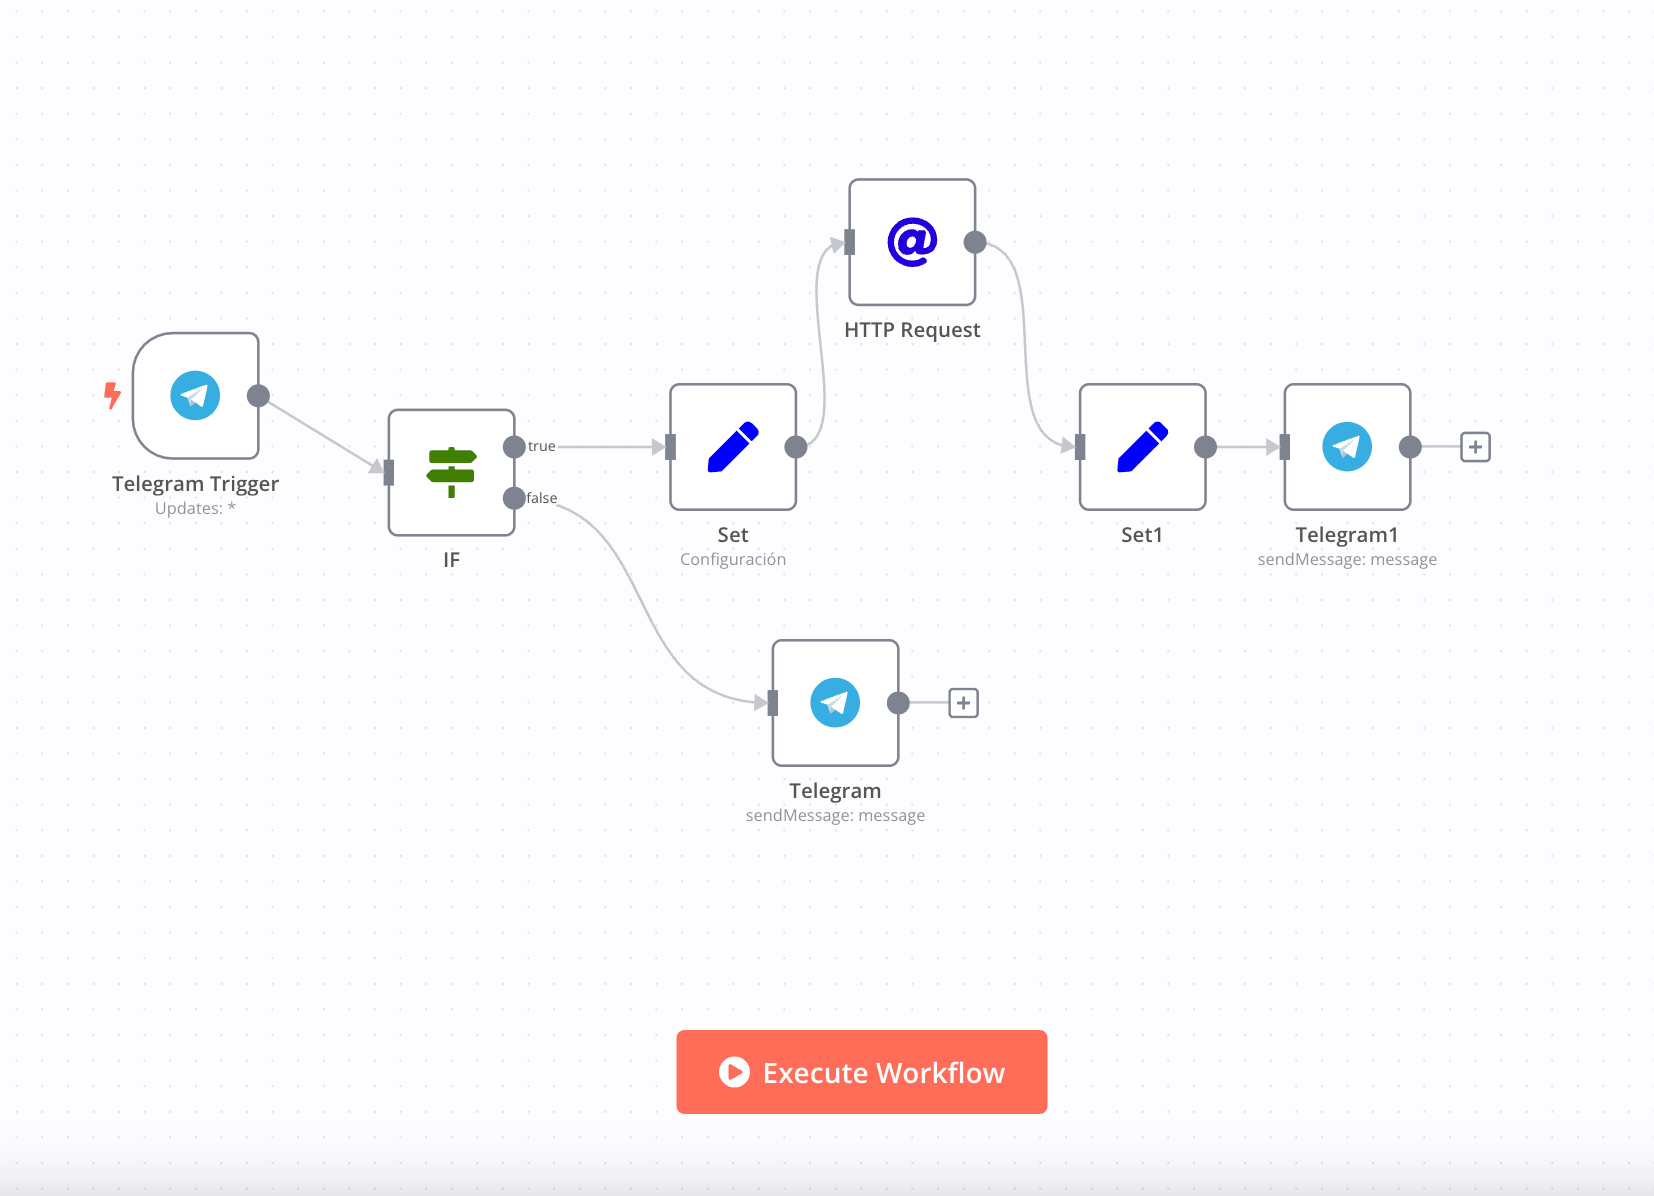Click HTTP Request output connector dot
The width and height of the screenshot is (1654, 1196).
pyautogui.click(x=975, y=242)
